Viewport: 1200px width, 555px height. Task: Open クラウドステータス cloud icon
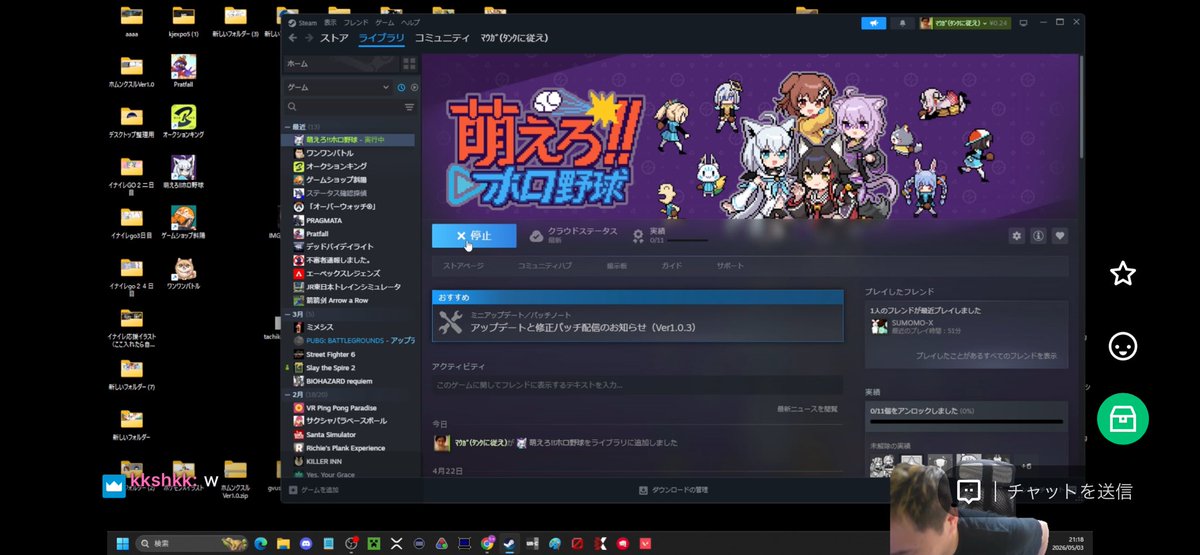pyautogui.click(x=536, y=236)
